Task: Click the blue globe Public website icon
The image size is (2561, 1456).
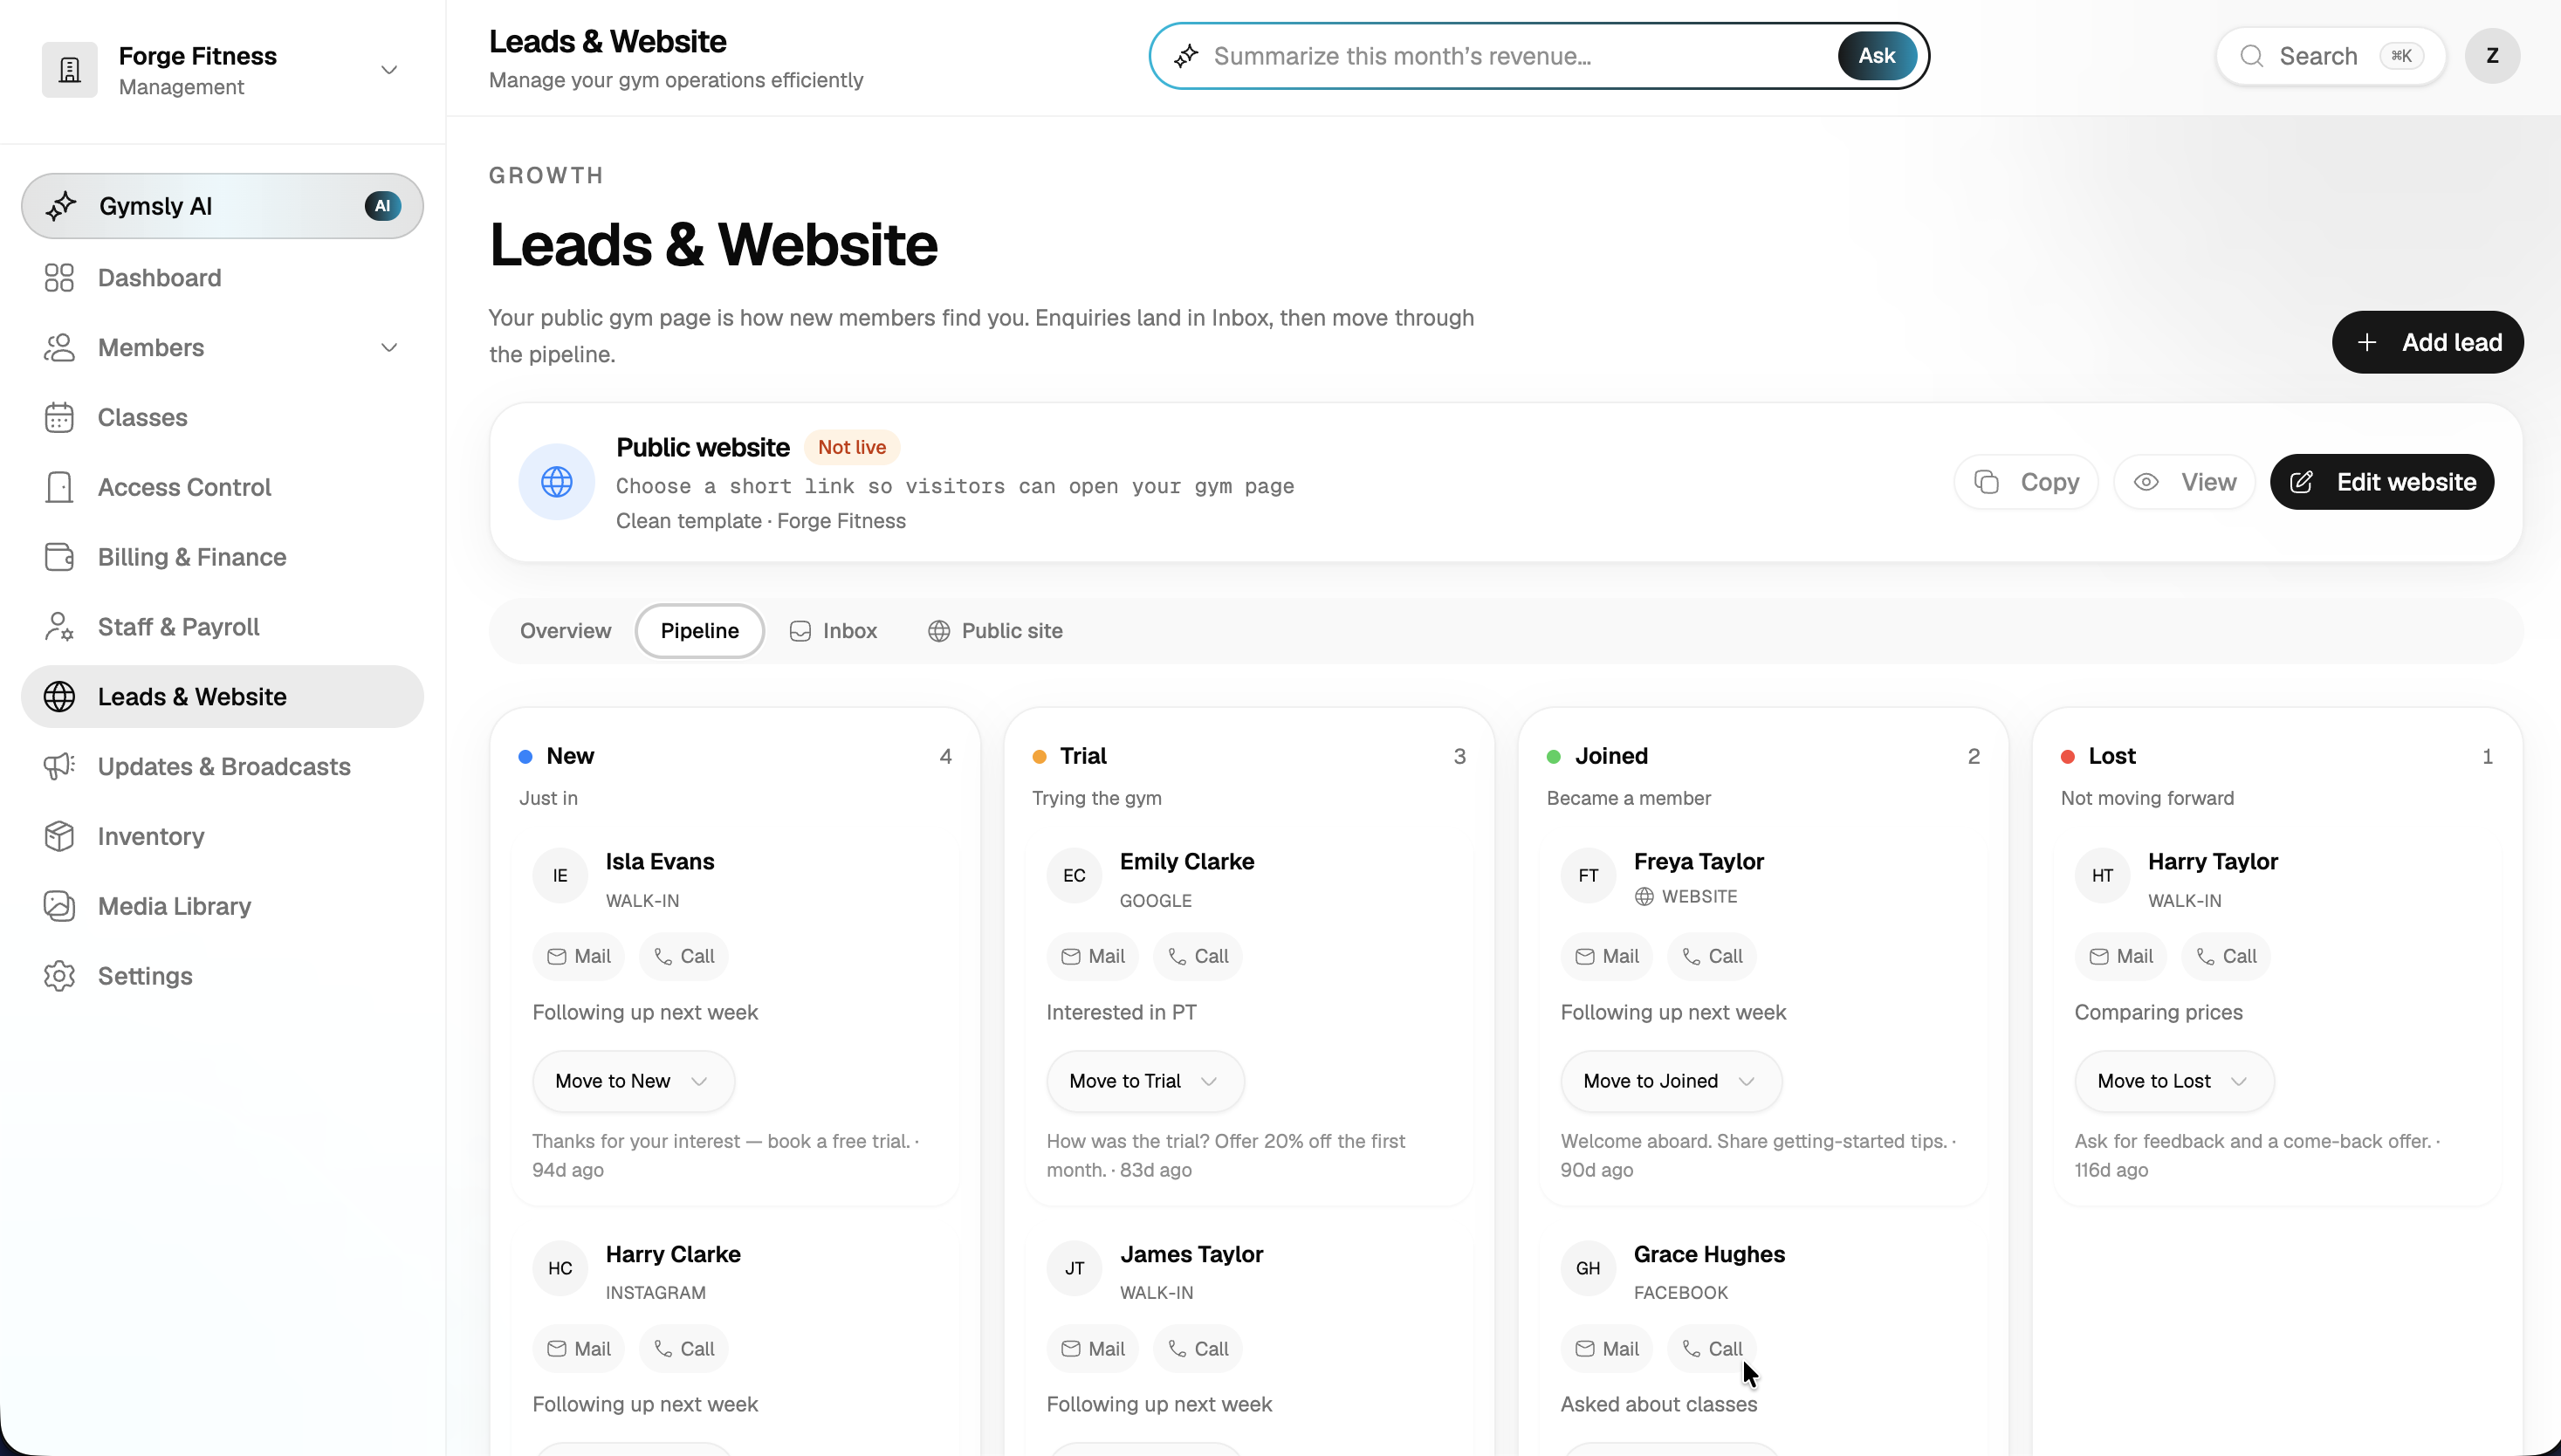Action: click(557, 482)
